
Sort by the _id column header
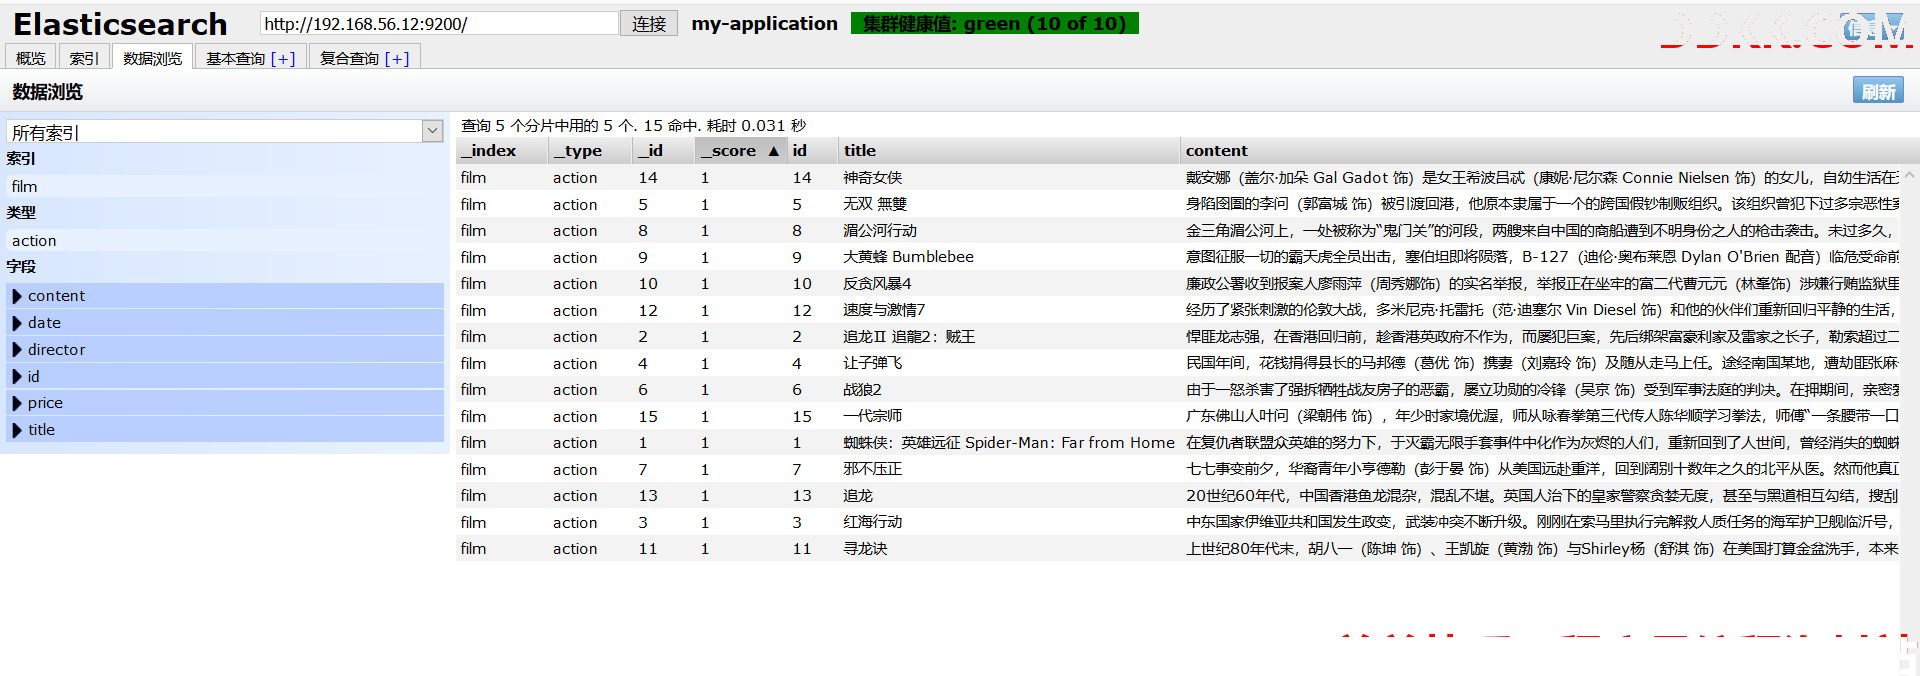pyautogui.click(x=664, y=151)
